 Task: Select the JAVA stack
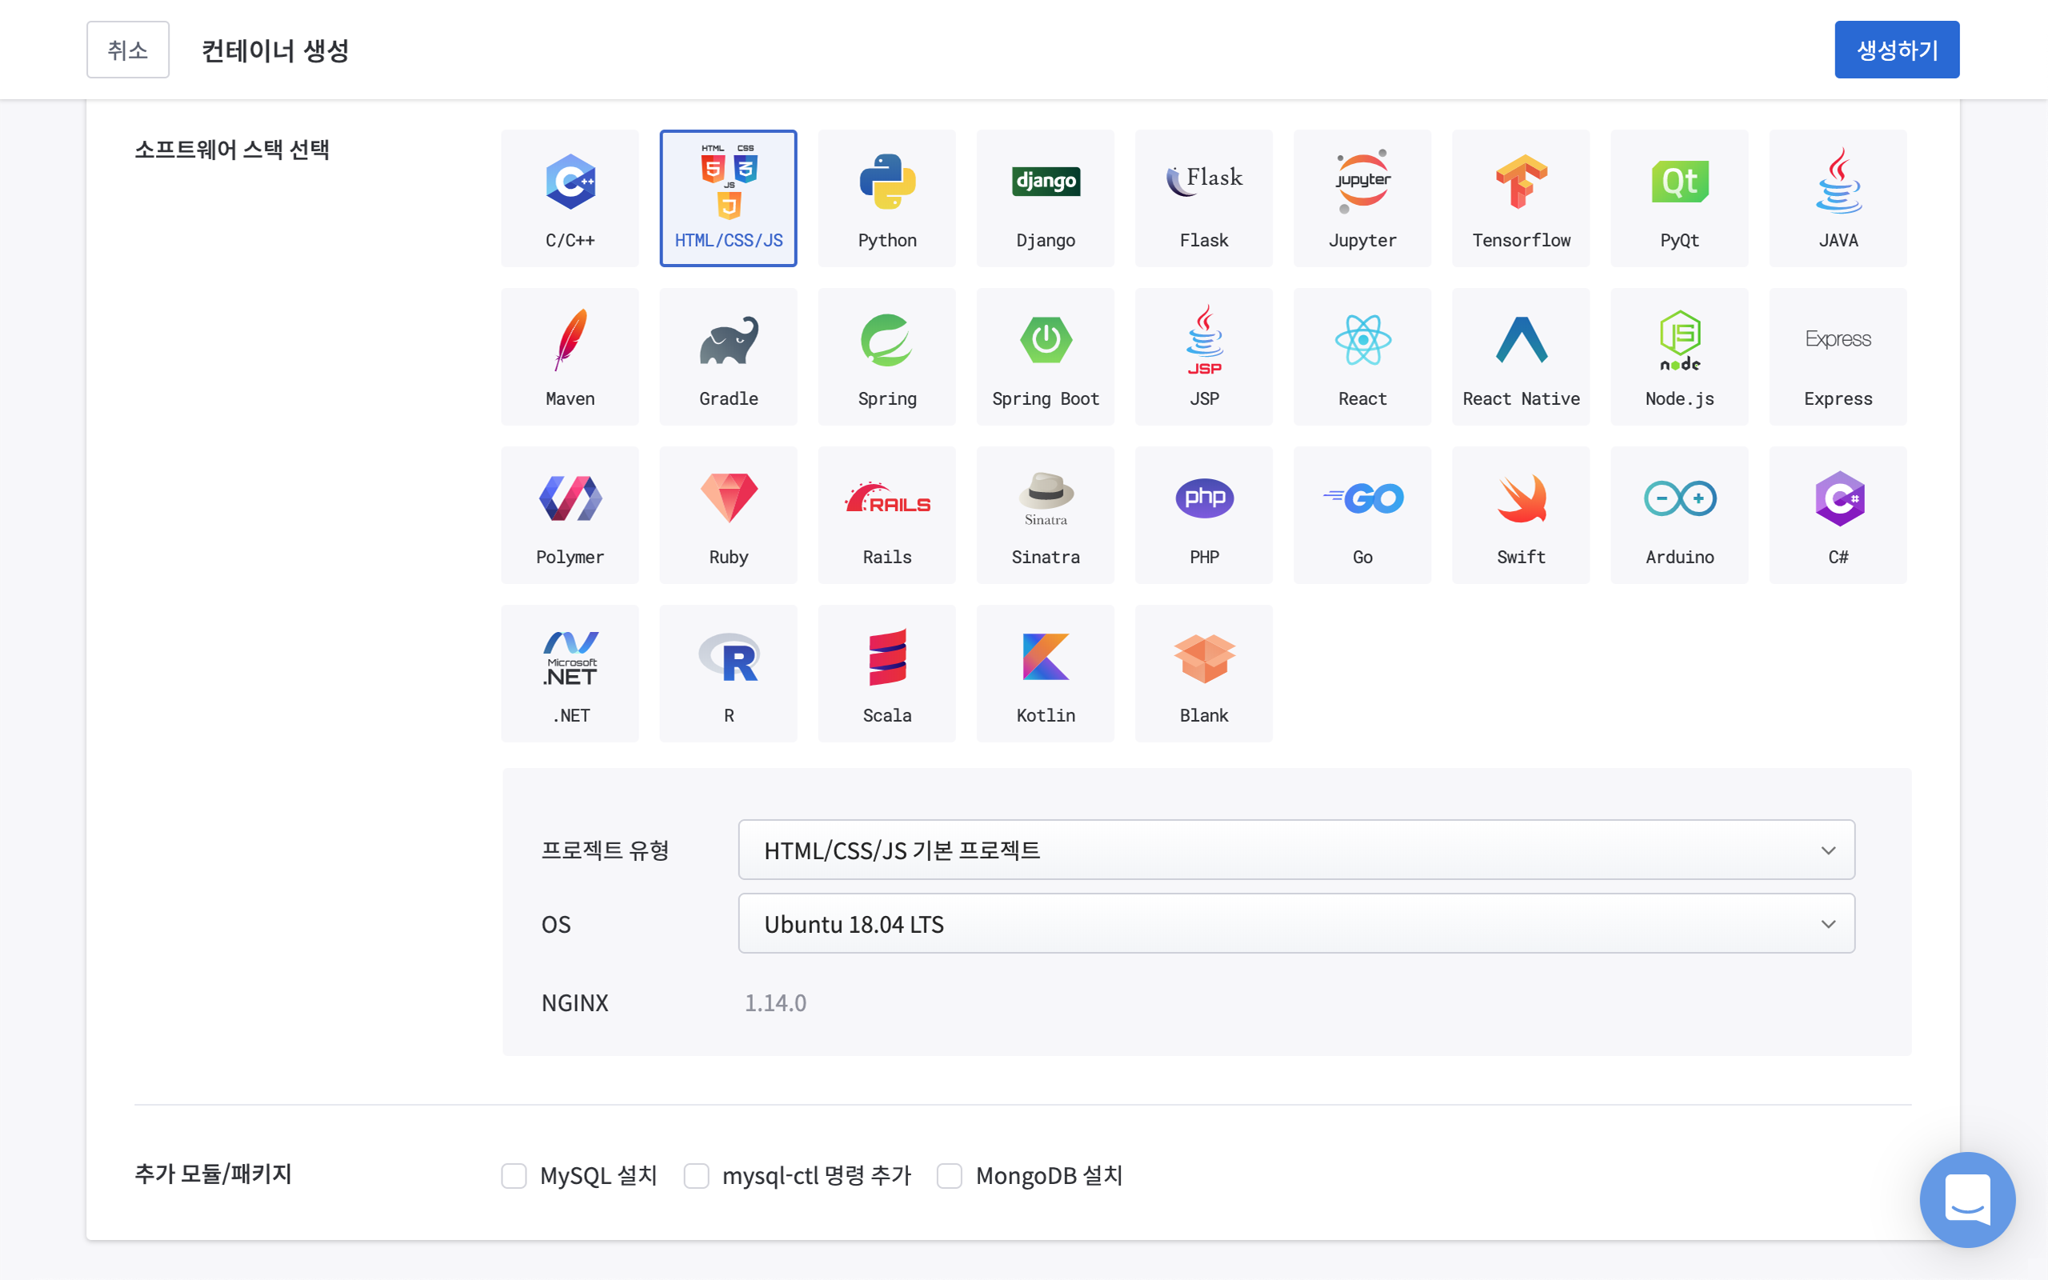coord(1838,198)
